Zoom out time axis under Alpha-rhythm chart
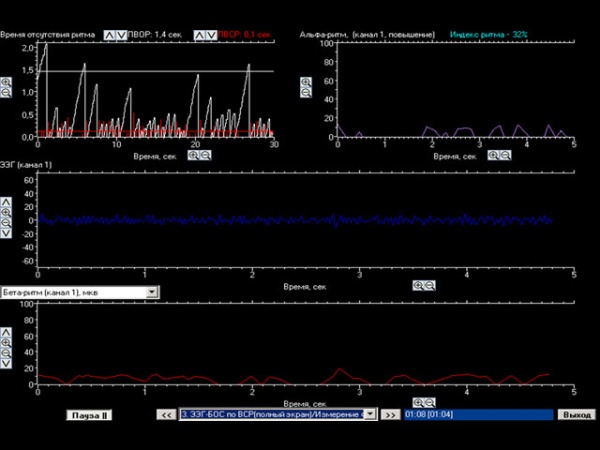Image resolution: width=600 pixels, height=450 pixels. tap(506, 156)
